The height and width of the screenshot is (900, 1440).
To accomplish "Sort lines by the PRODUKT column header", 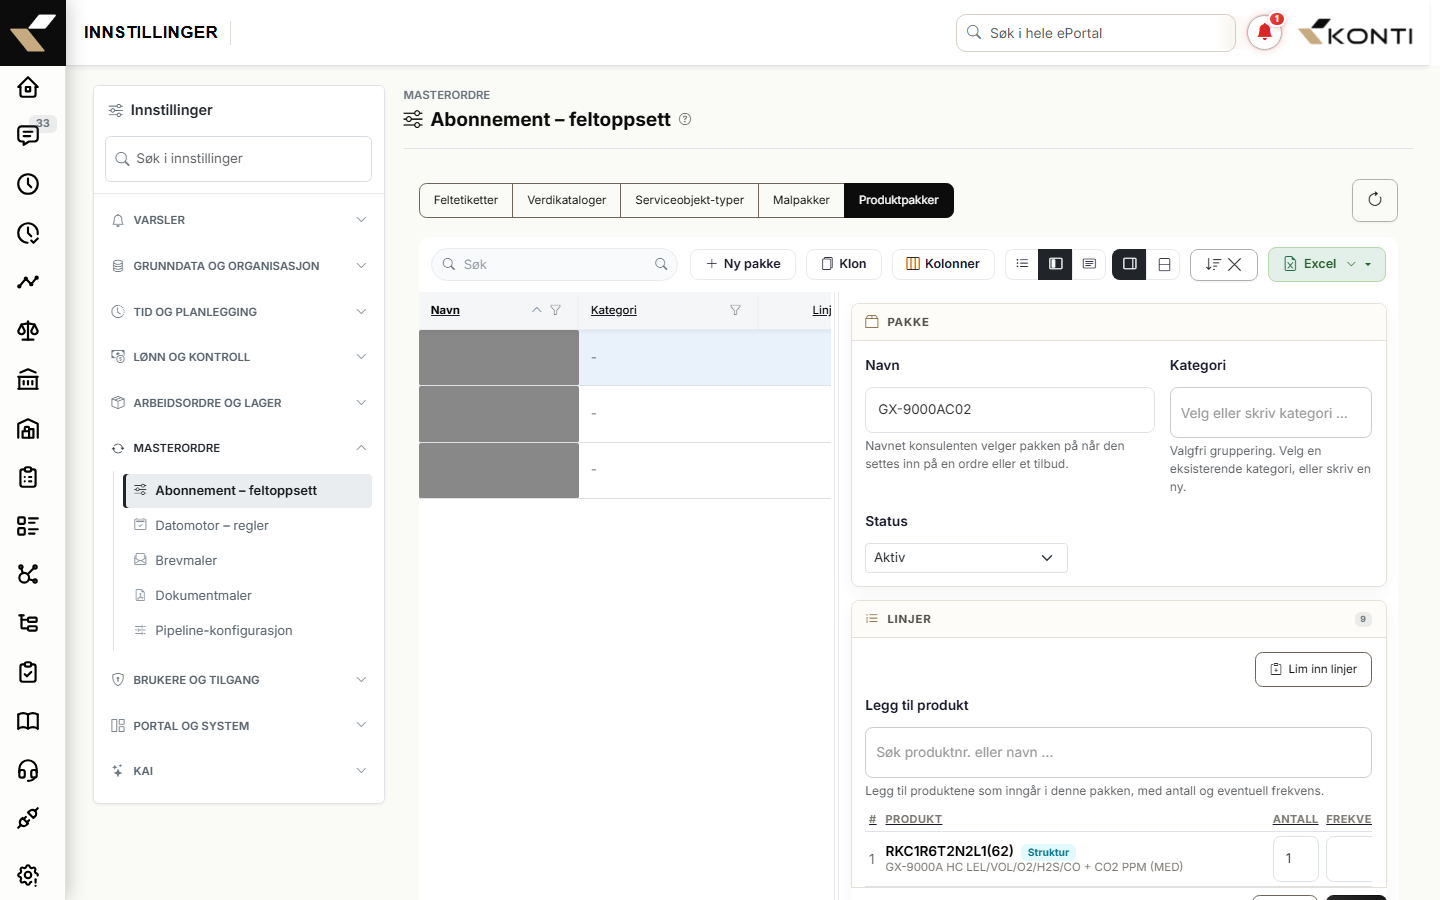I will point(914,819).
